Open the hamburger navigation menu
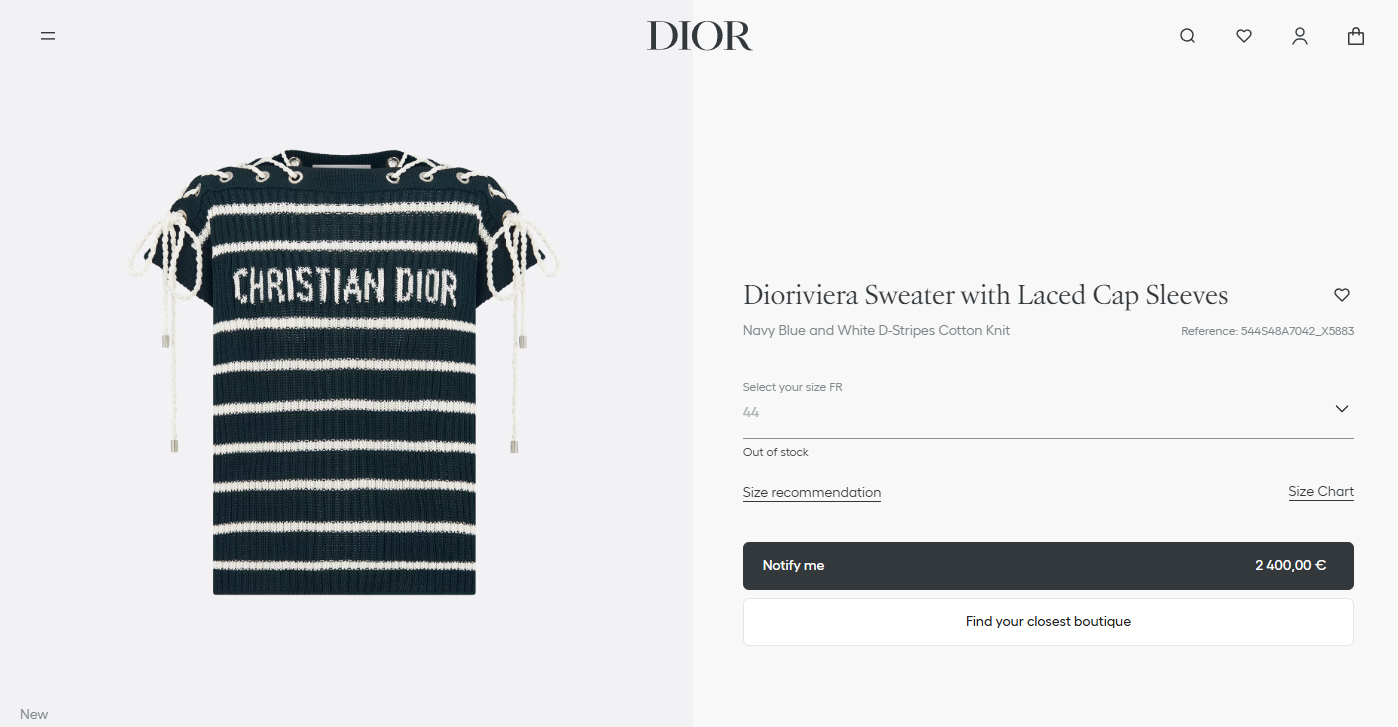Image resolution: width=1398 pixels, height=727 pixels. 48,36
